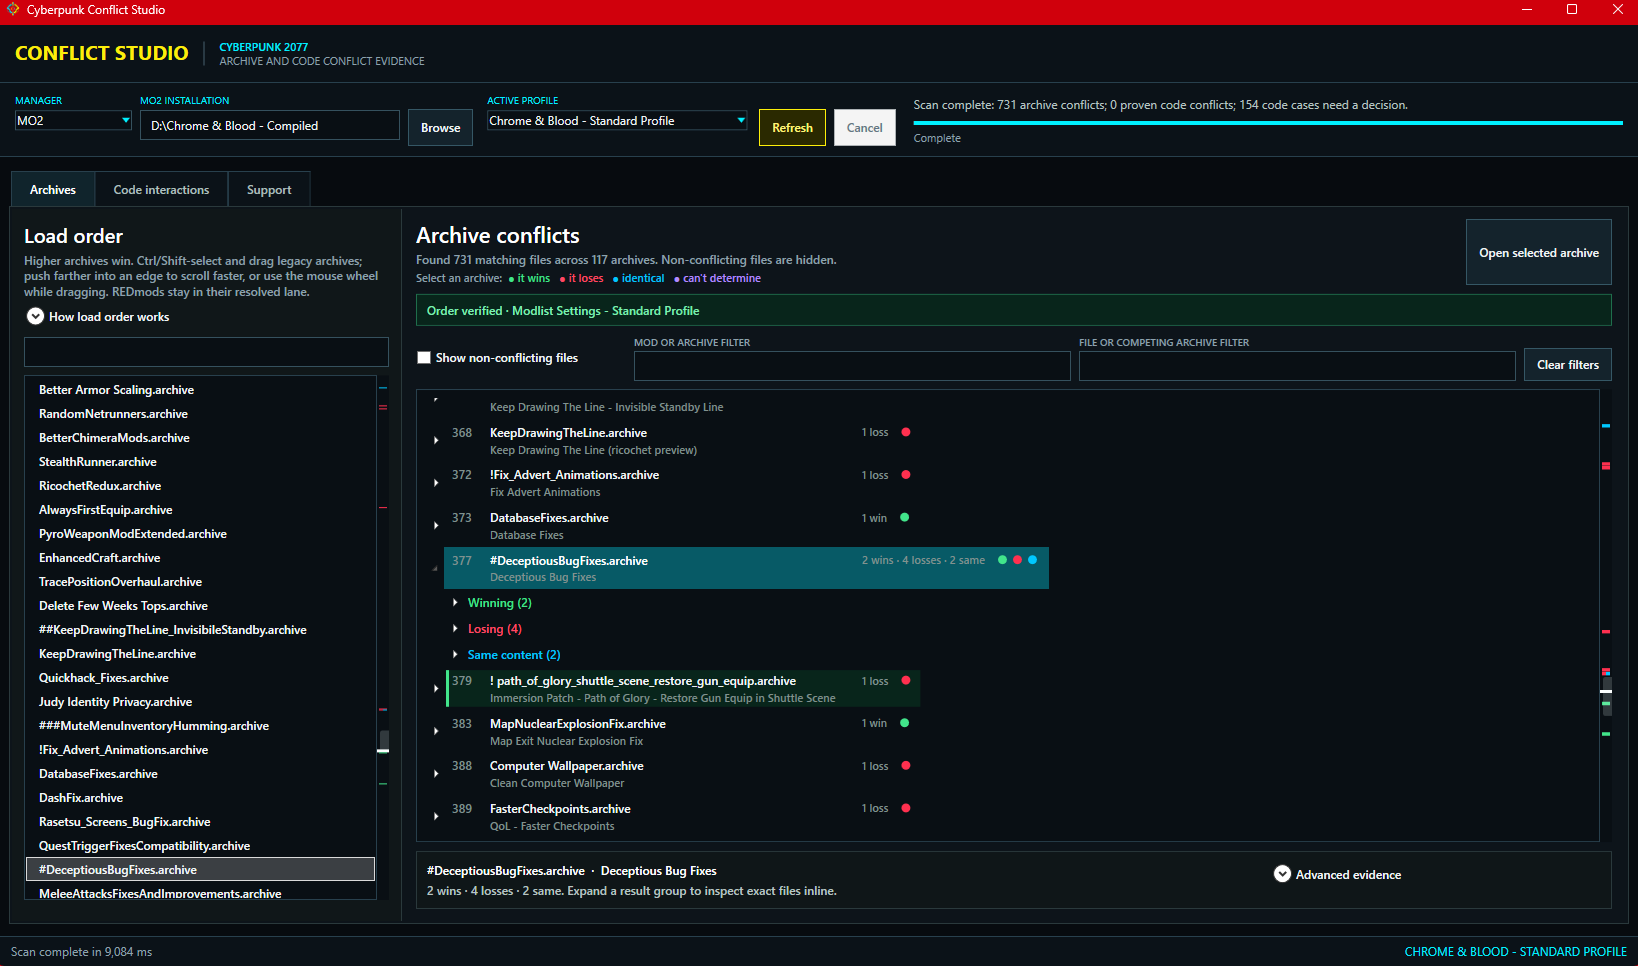Screen dimensions: 1638x966
Task: Select TracePositionOverhaul.archive in load order
Action: pos(200,582)
